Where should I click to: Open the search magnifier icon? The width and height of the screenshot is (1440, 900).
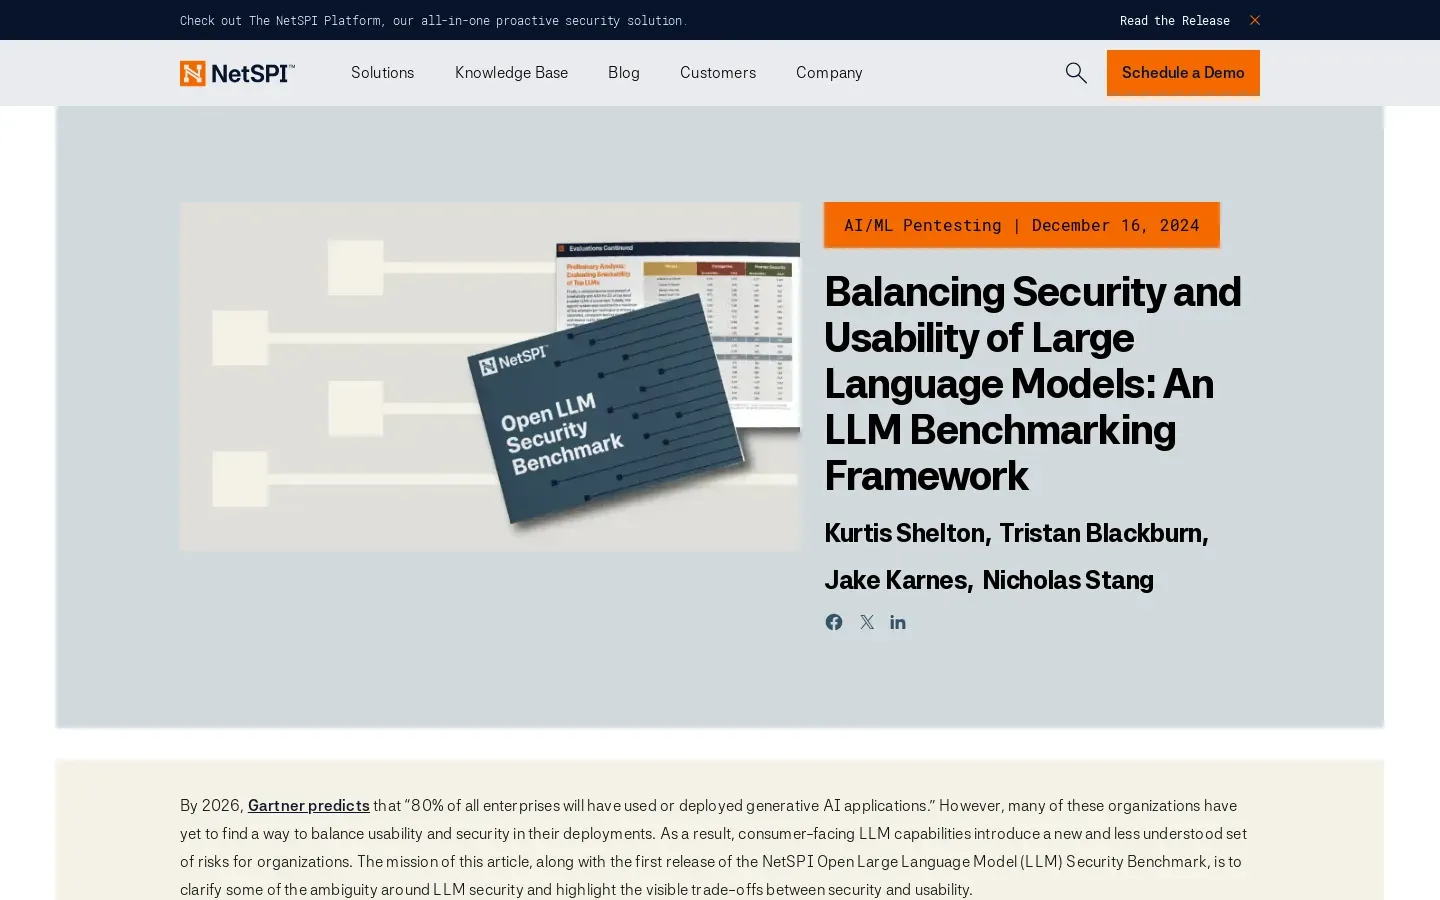(1076, 73)
